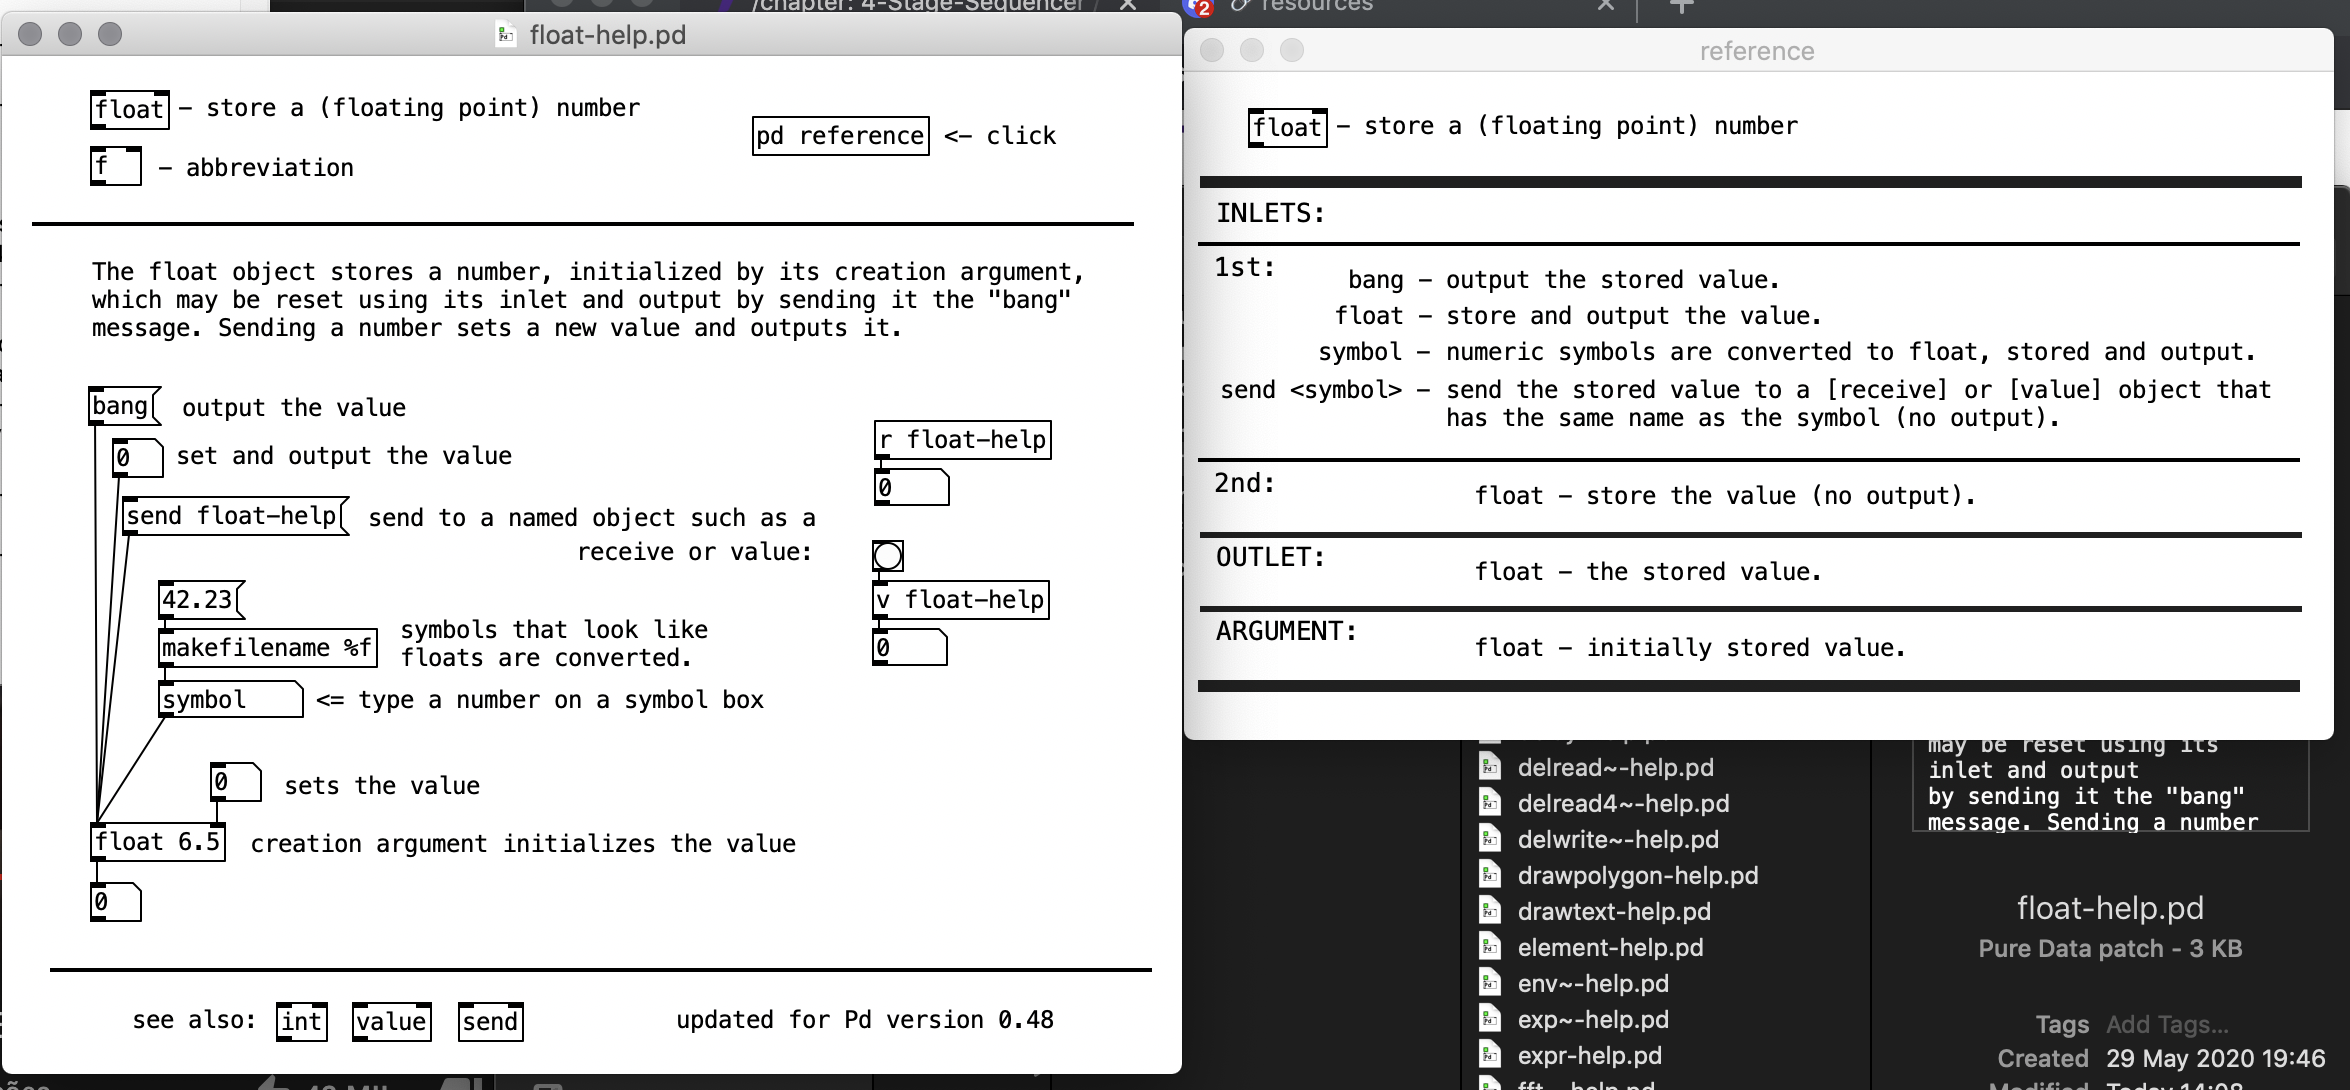Click the patch icon beside element-help.pd
Viewport: 2350px width, 1090px height.
(1491, 947)
